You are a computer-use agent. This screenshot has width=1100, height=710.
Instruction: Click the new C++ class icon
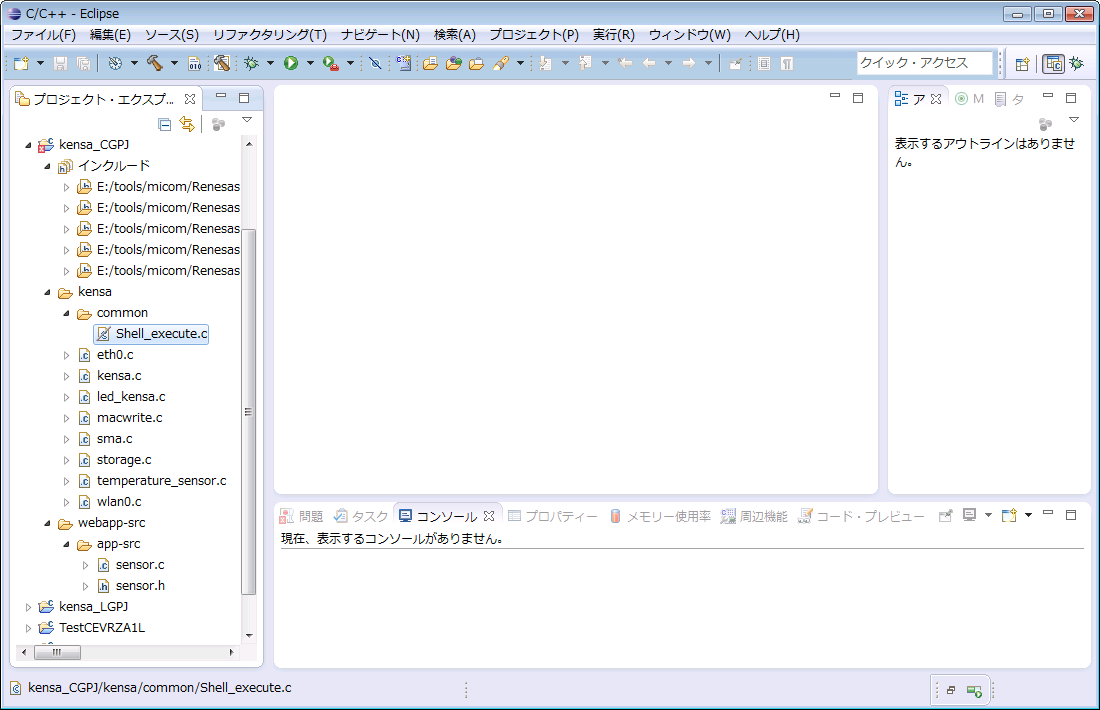click(403, 63)
